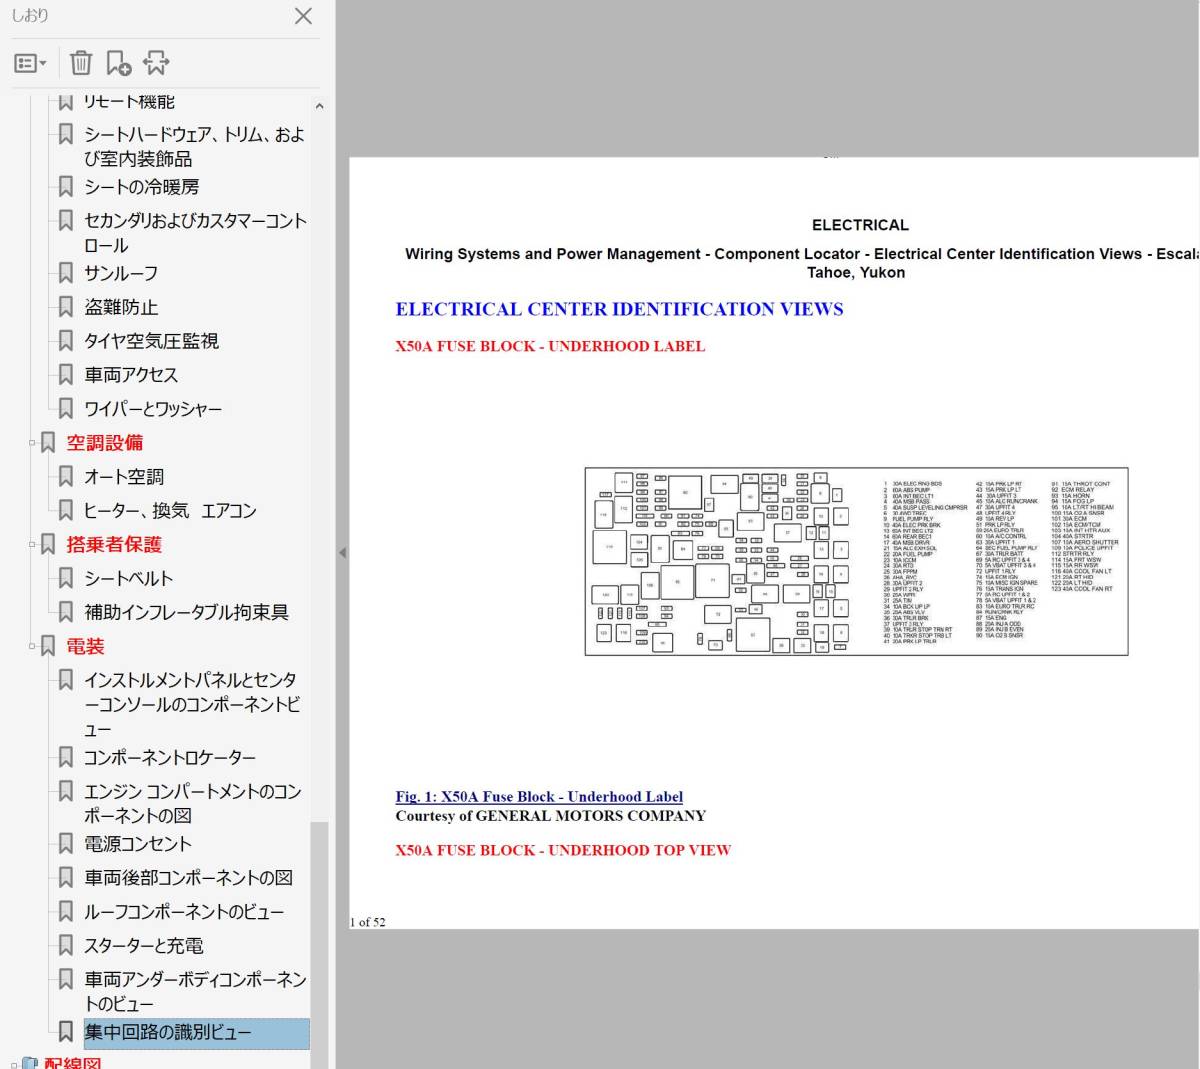Open the Fig. 1 X50A Fuse Block link
The height and width of the screenshot is (1069, 1200).
pos(539,797)
